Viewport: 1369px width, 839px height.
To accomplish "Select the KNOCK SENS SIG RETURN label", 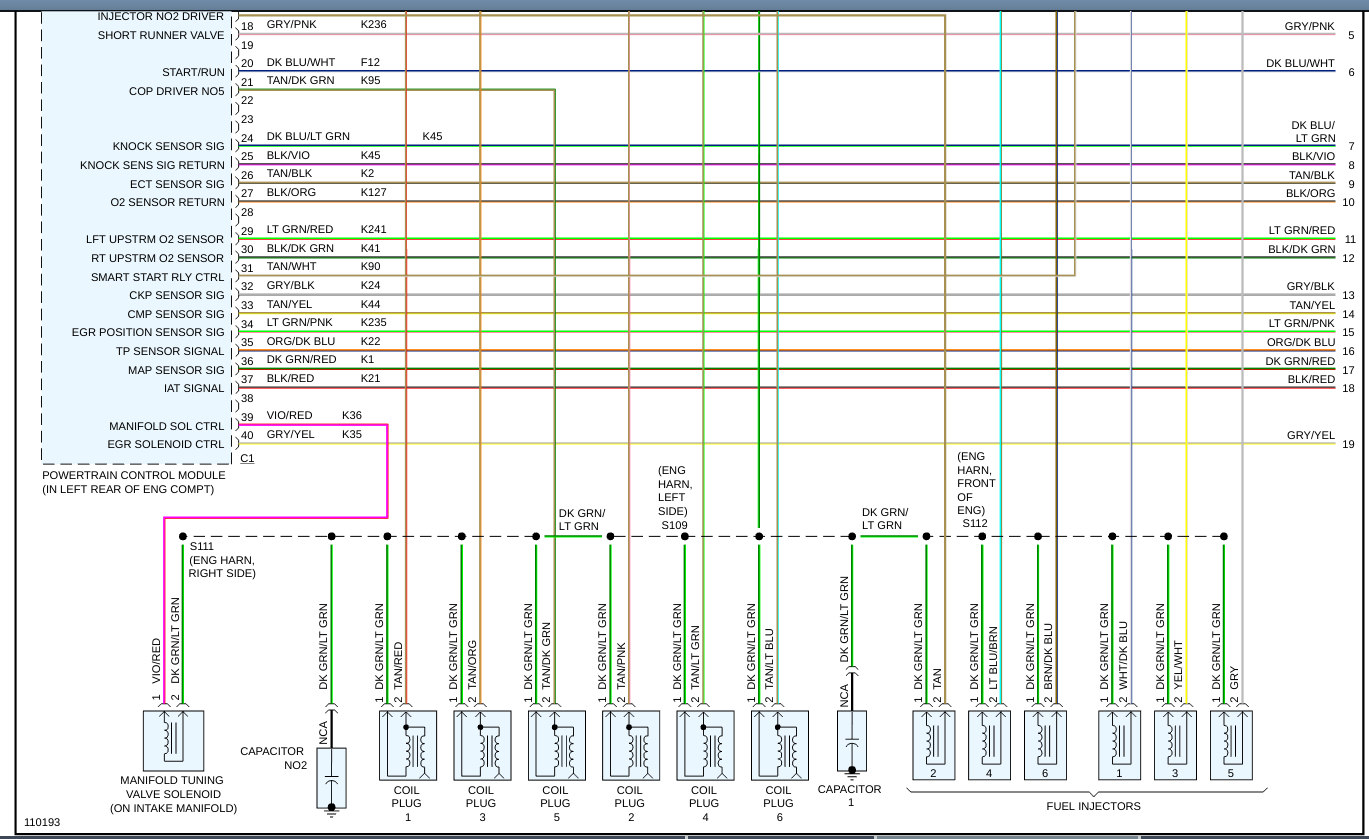I will point(152,166).
